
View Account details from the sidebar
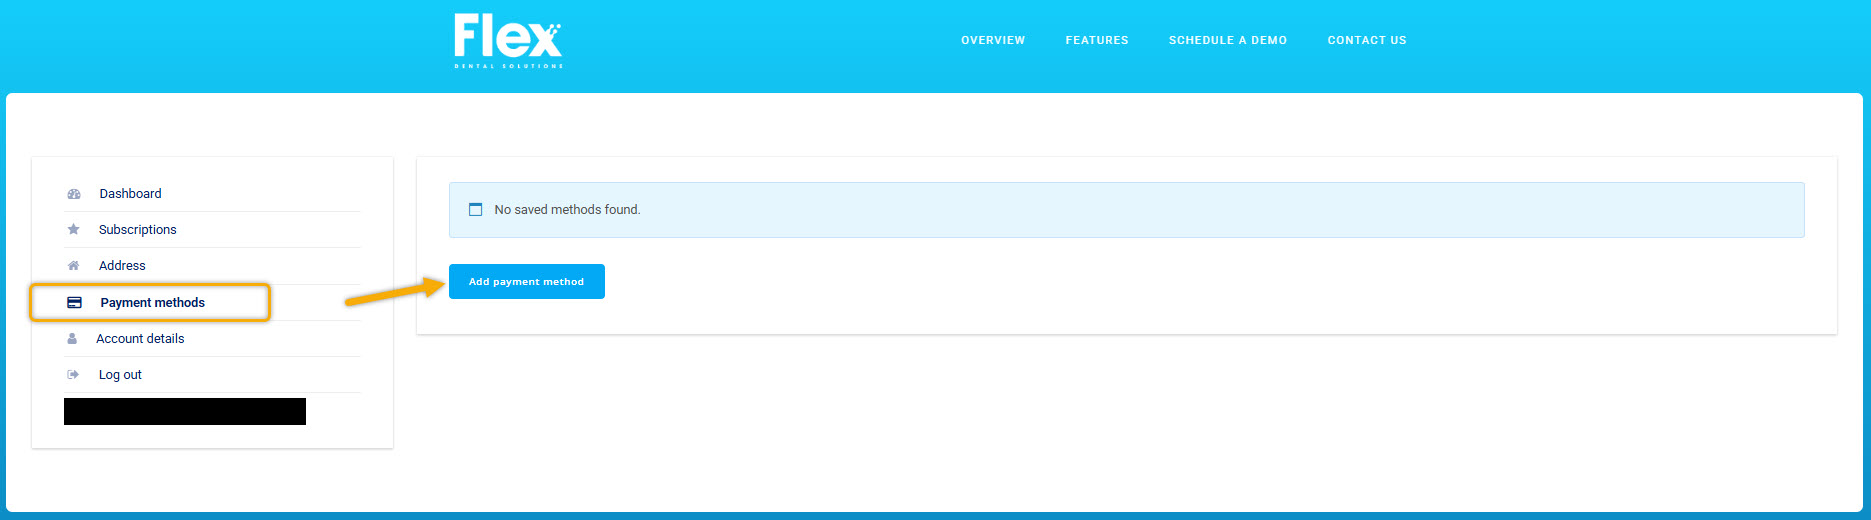(140, 339)
